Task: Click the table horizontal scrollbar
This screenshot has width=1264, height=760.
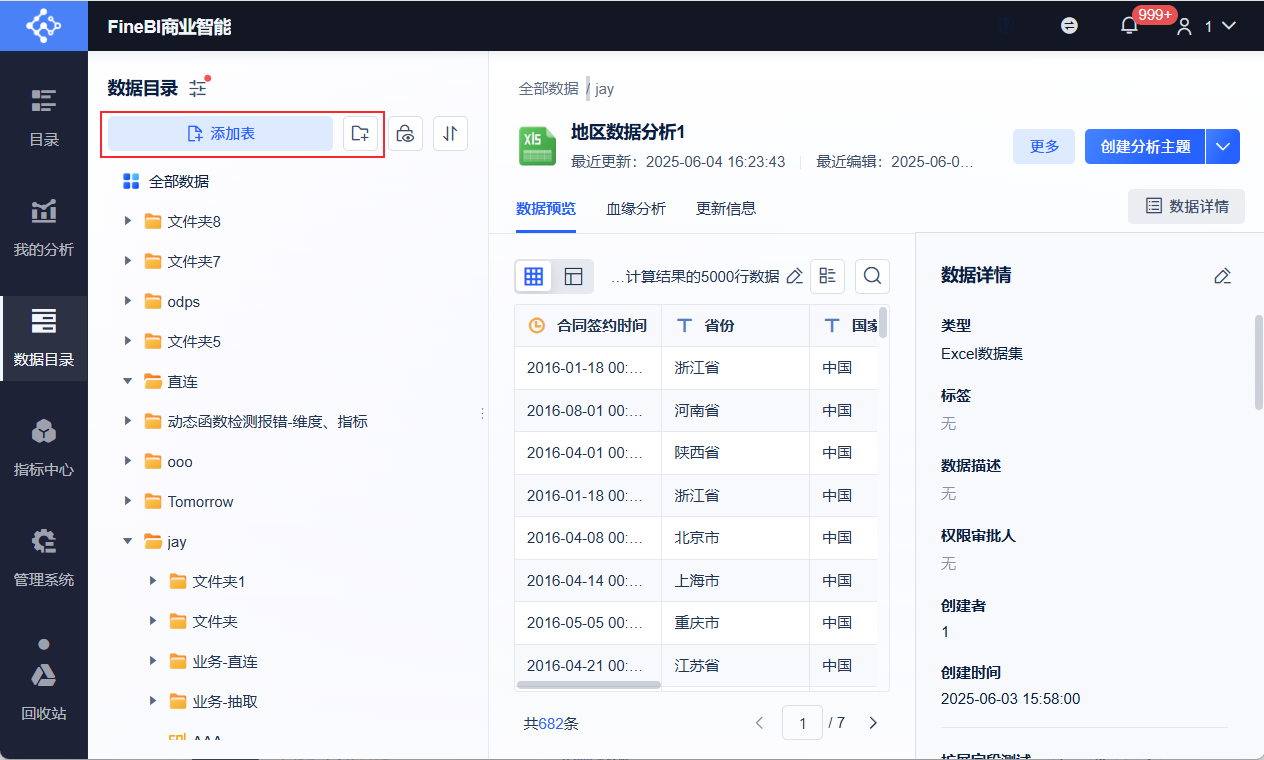Action: (x=589, y=685)
